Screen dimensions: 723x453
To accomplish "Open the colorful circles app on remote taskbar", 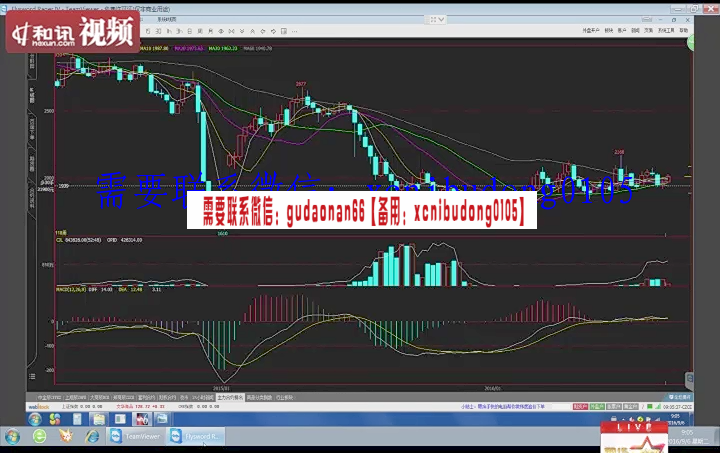I will click(55, 419).
